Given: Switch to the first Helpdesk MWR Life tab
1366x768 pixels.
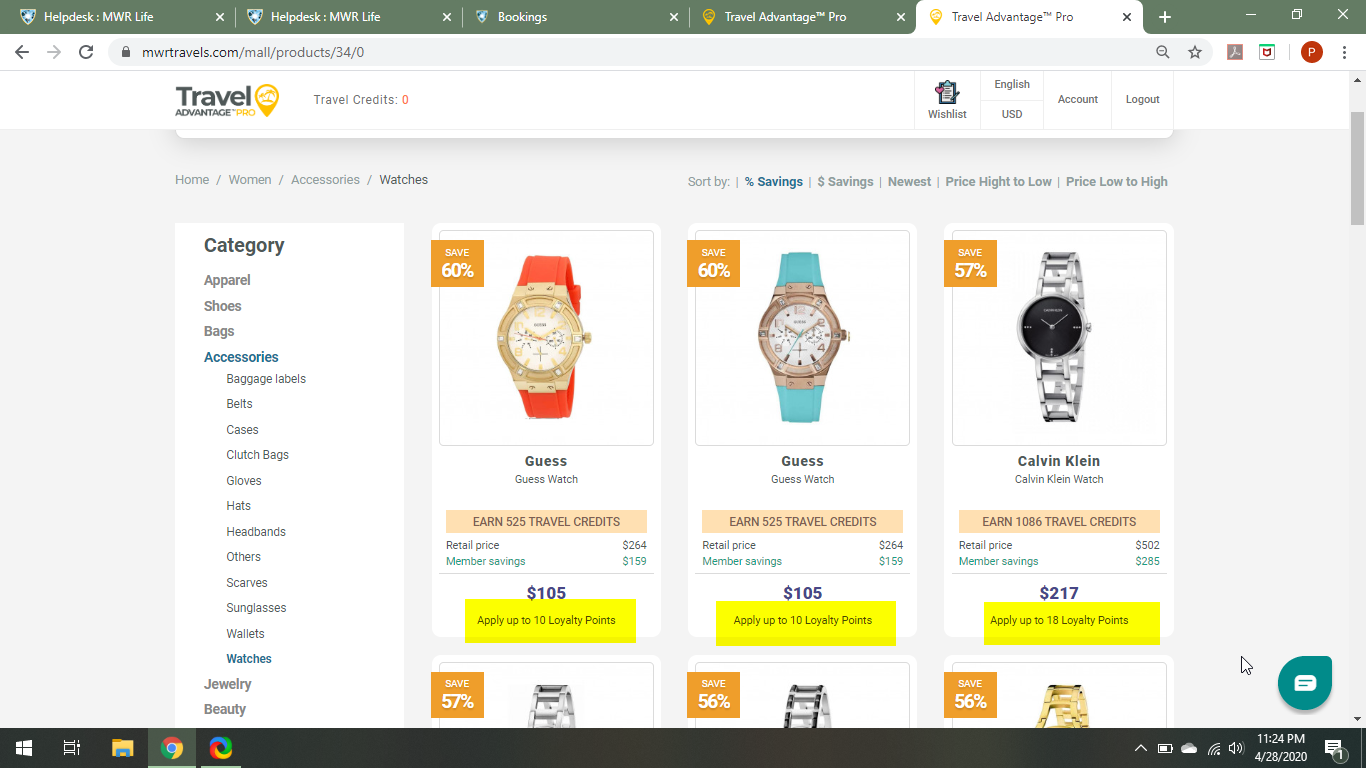Looking at the screenshot, I should [120, 17].
